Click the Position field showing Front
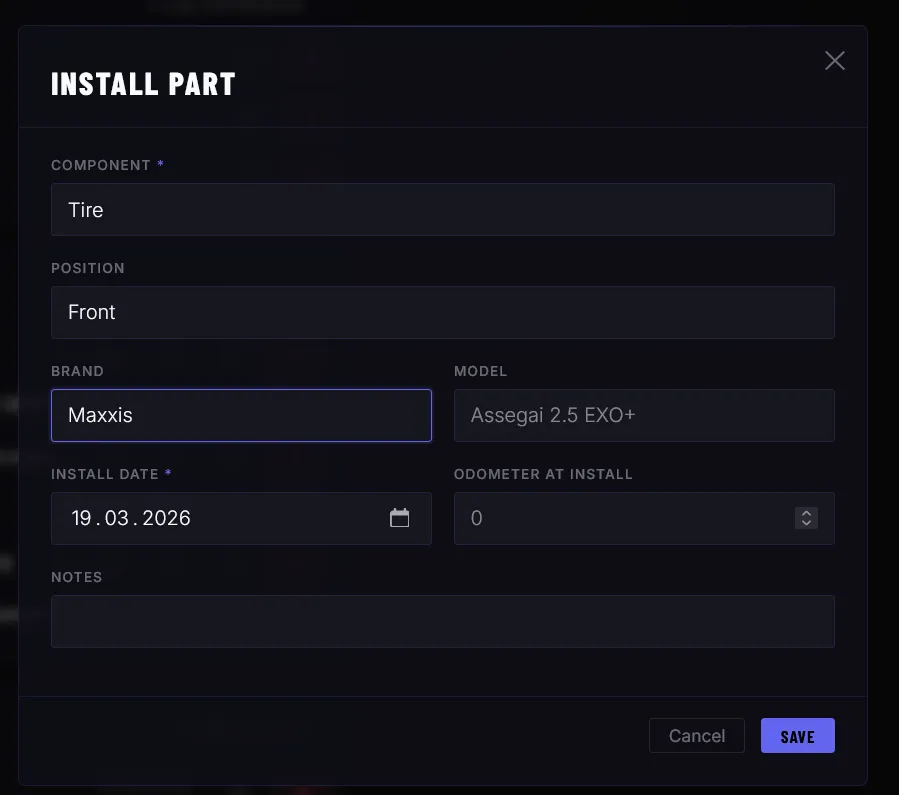This screenshot has height=795, width=899. (x=443, y=312)
